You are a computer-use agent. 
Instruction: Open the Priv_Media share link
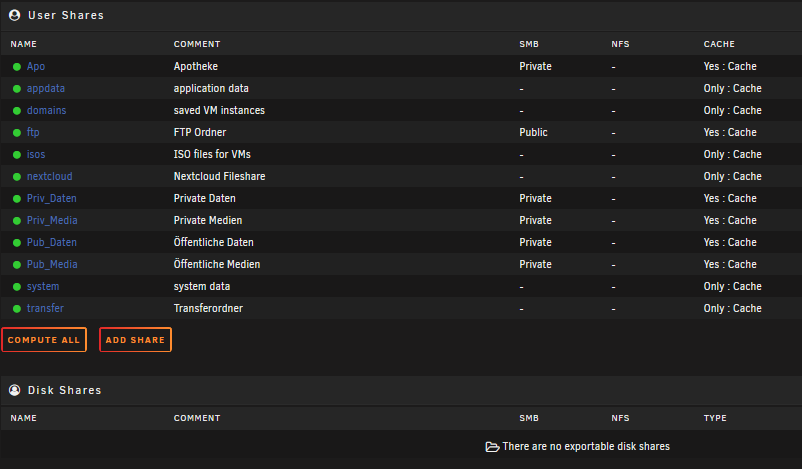(x=52, y=220)
